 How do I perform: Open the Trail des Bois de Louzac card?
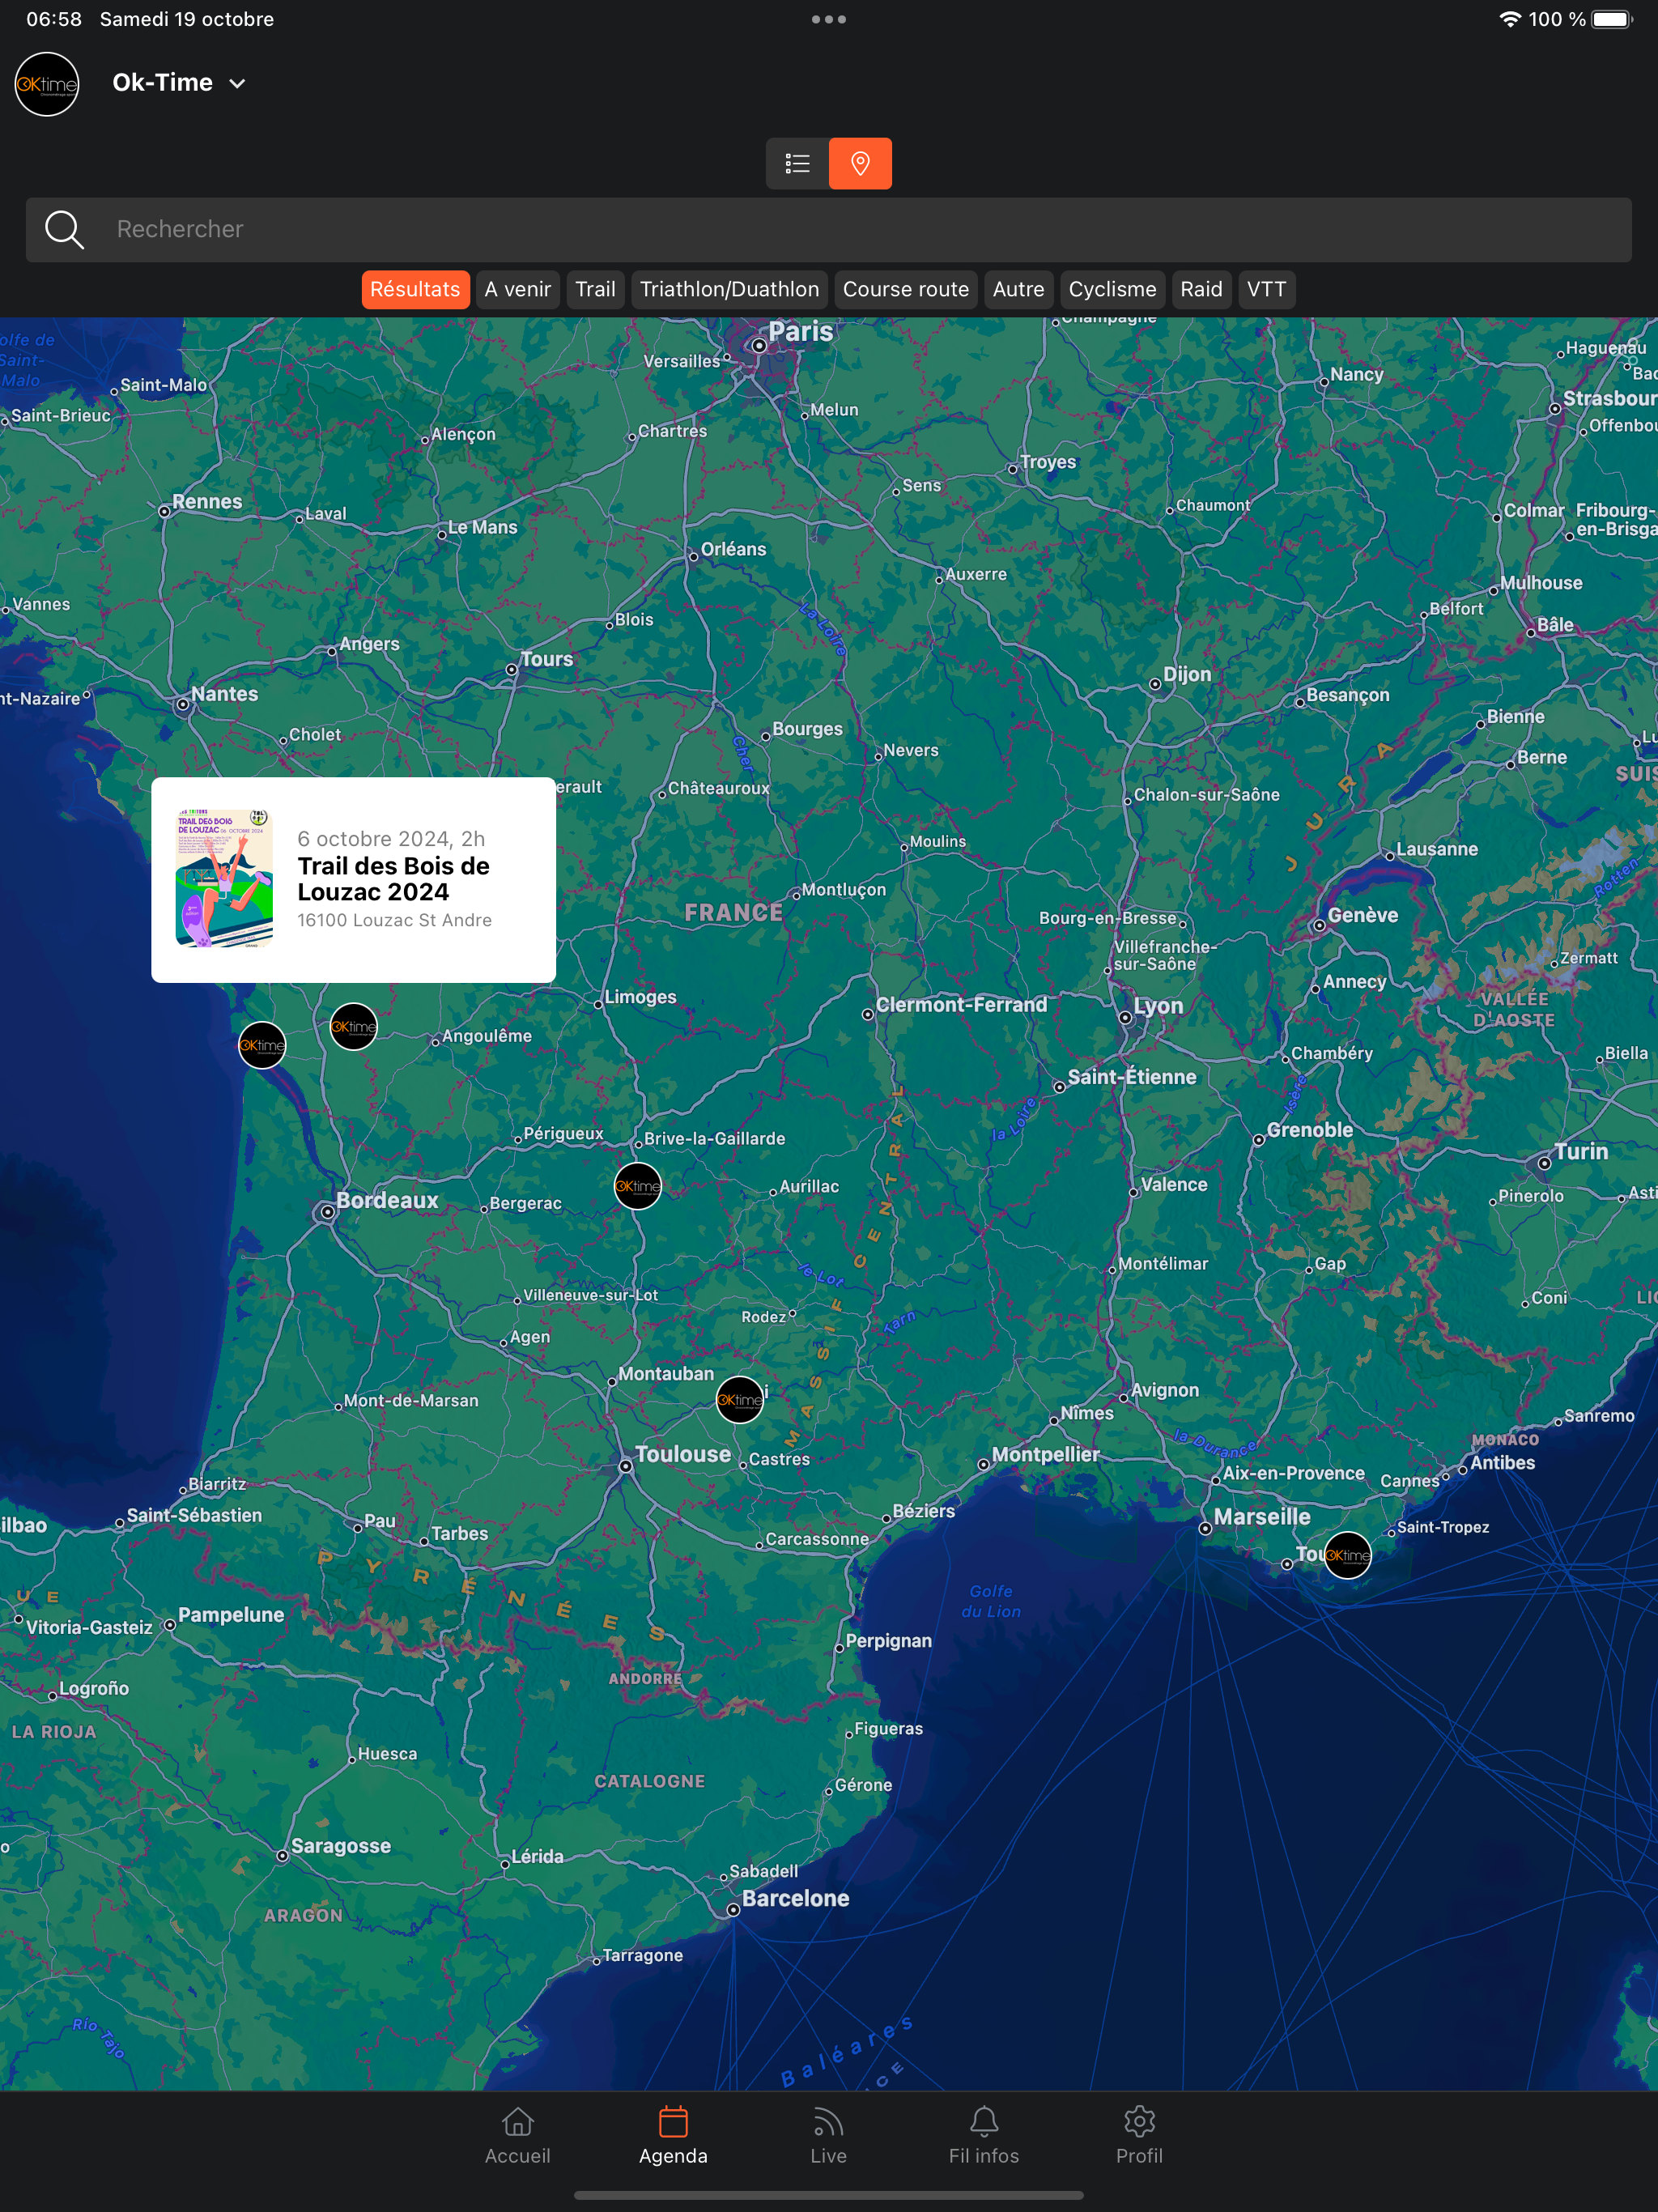[353, 880]
